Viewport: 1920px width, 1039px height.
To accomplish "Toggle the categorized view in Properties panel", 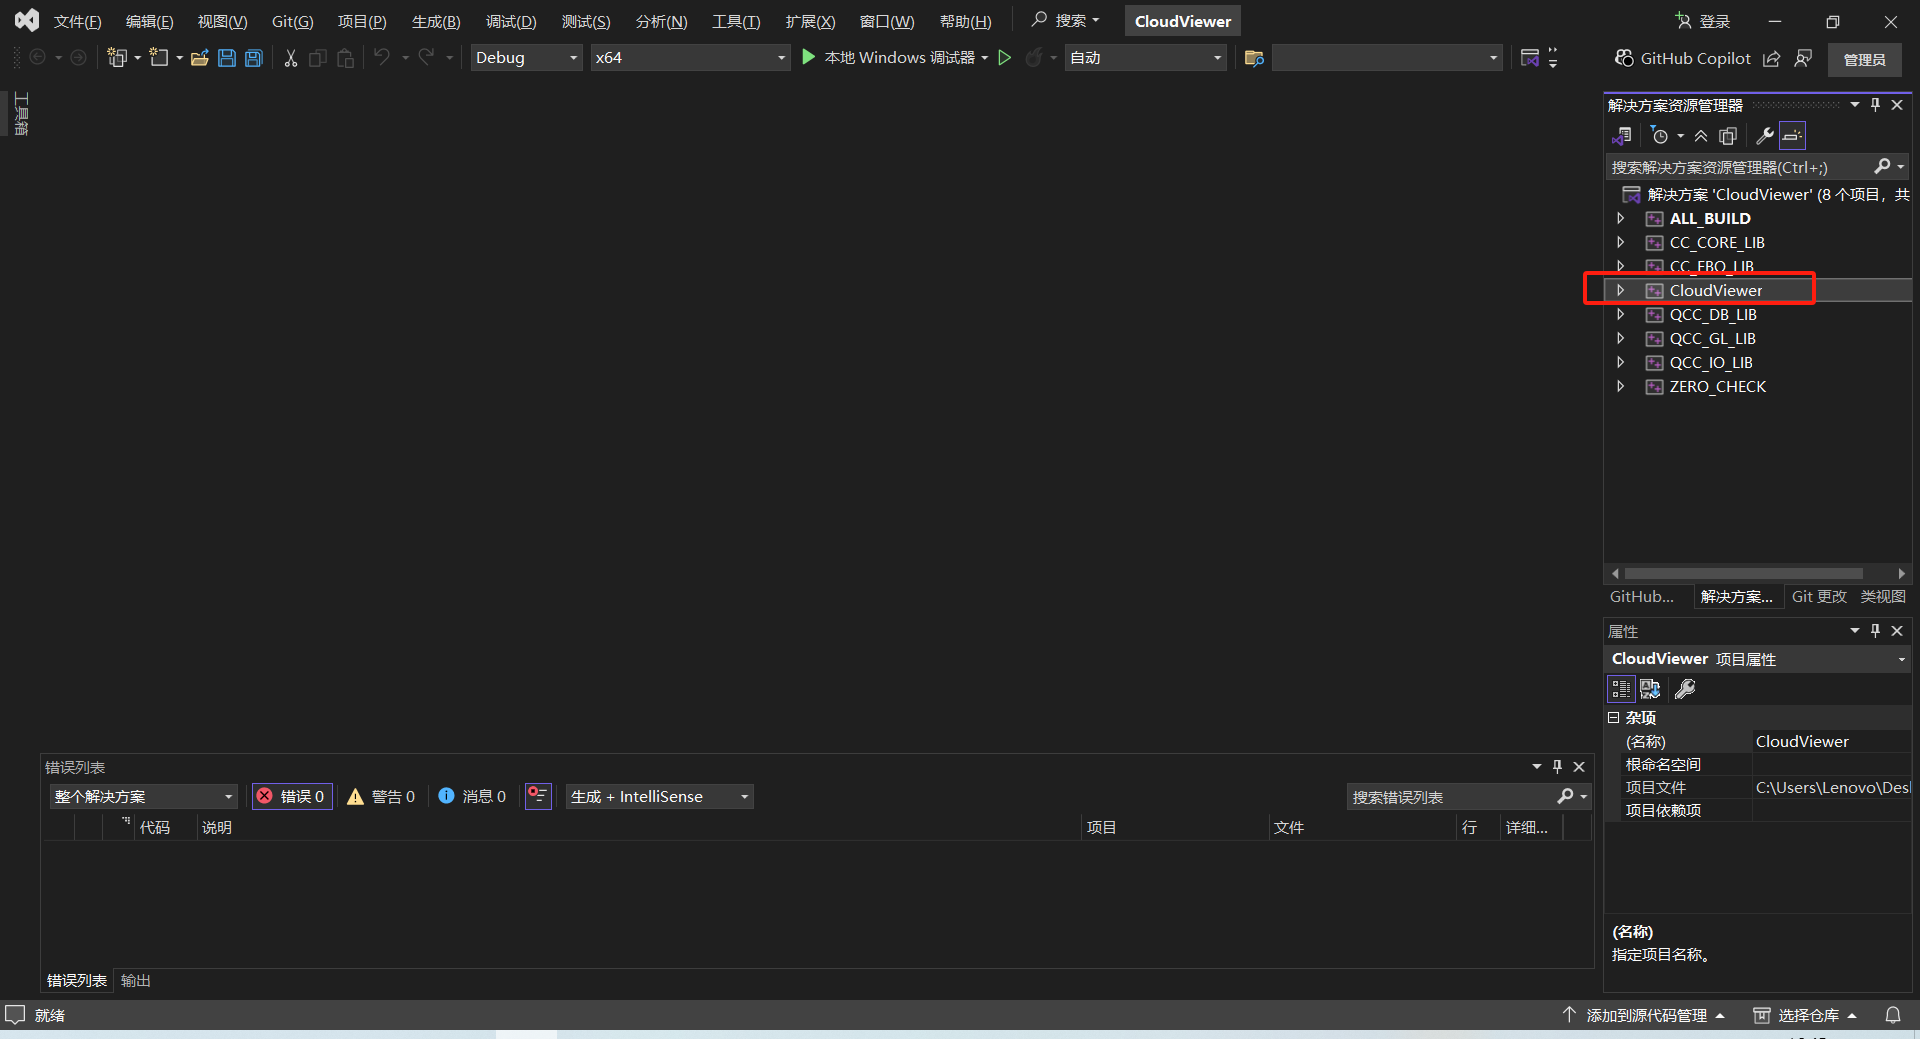I will tap(1620, 688).
